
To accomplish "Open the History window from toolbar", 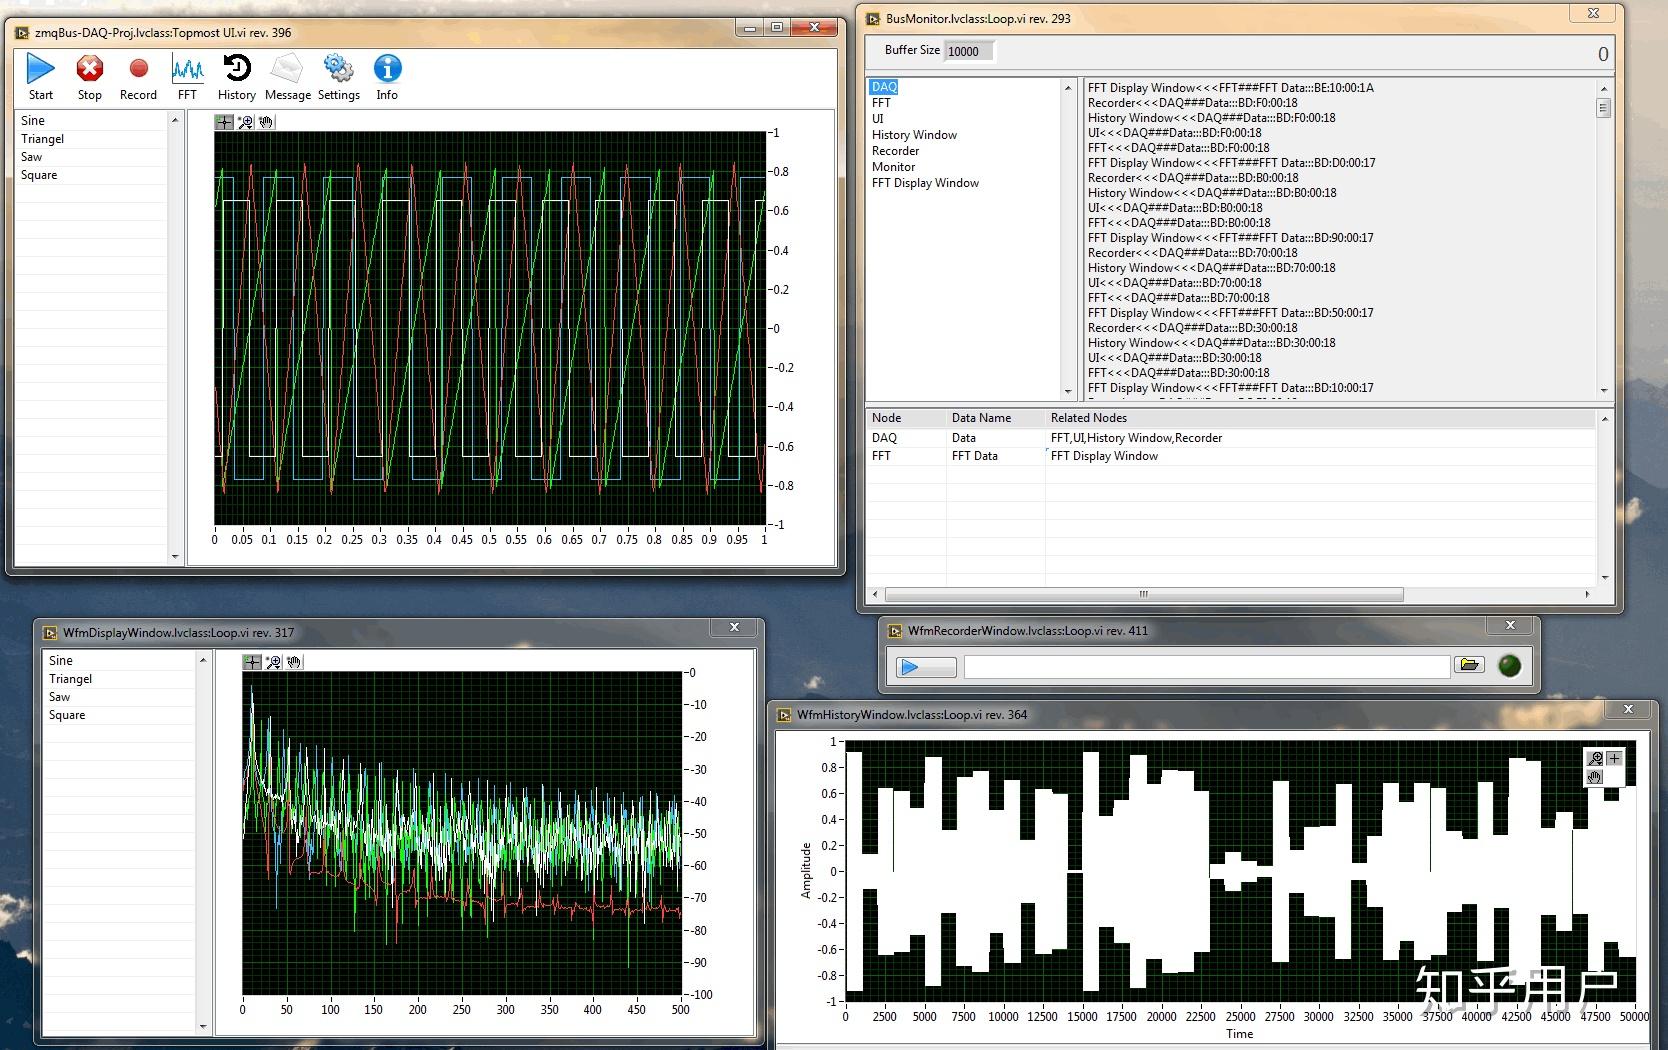I will point(237,70).
